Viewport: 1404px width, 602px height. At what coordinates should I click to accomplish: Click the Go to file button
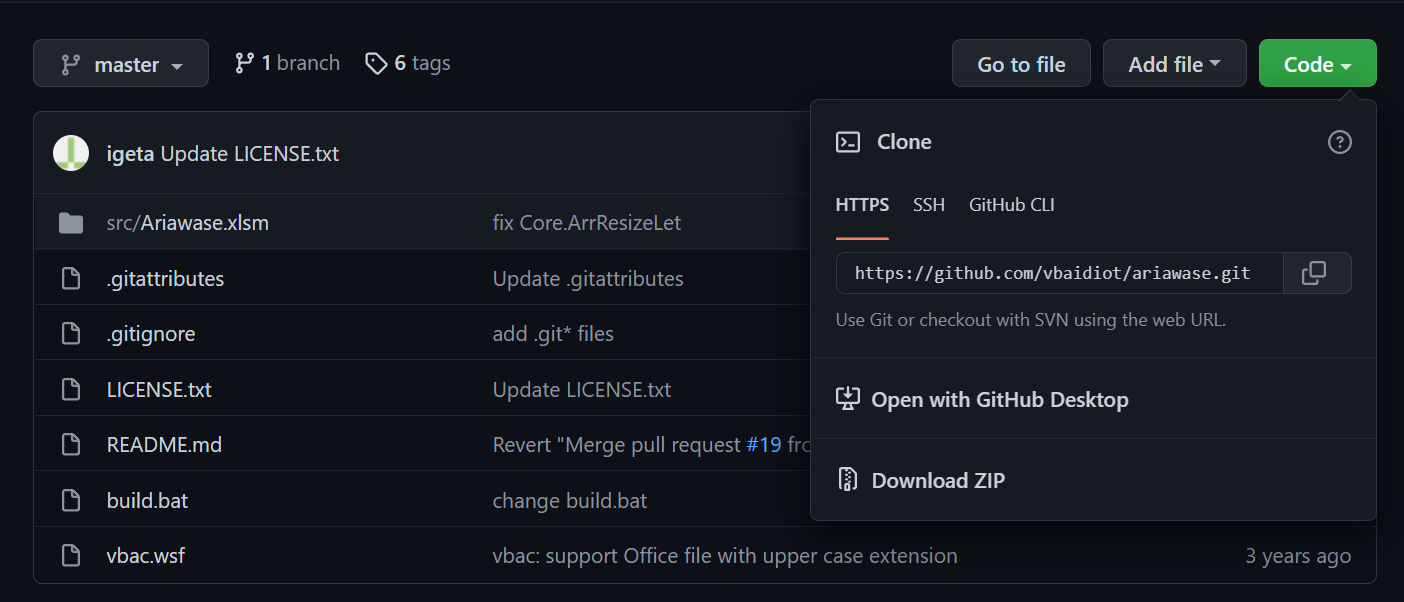[x=1021, y=63]
